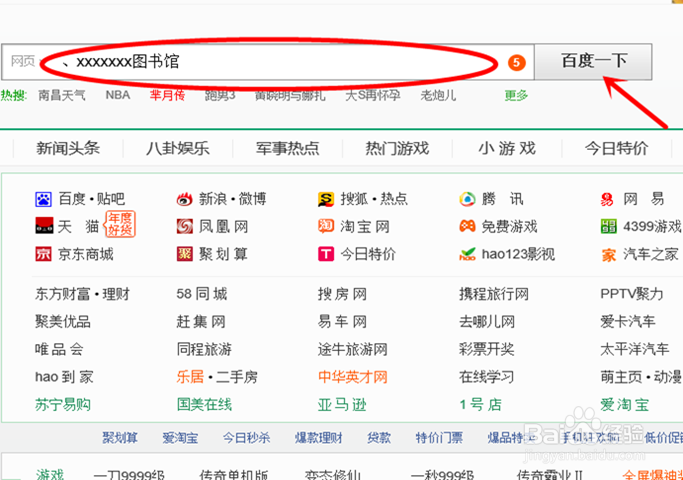The image size is (683, 480).
Task: Open the 彩票开奖 link
Action: click(487, 349)
